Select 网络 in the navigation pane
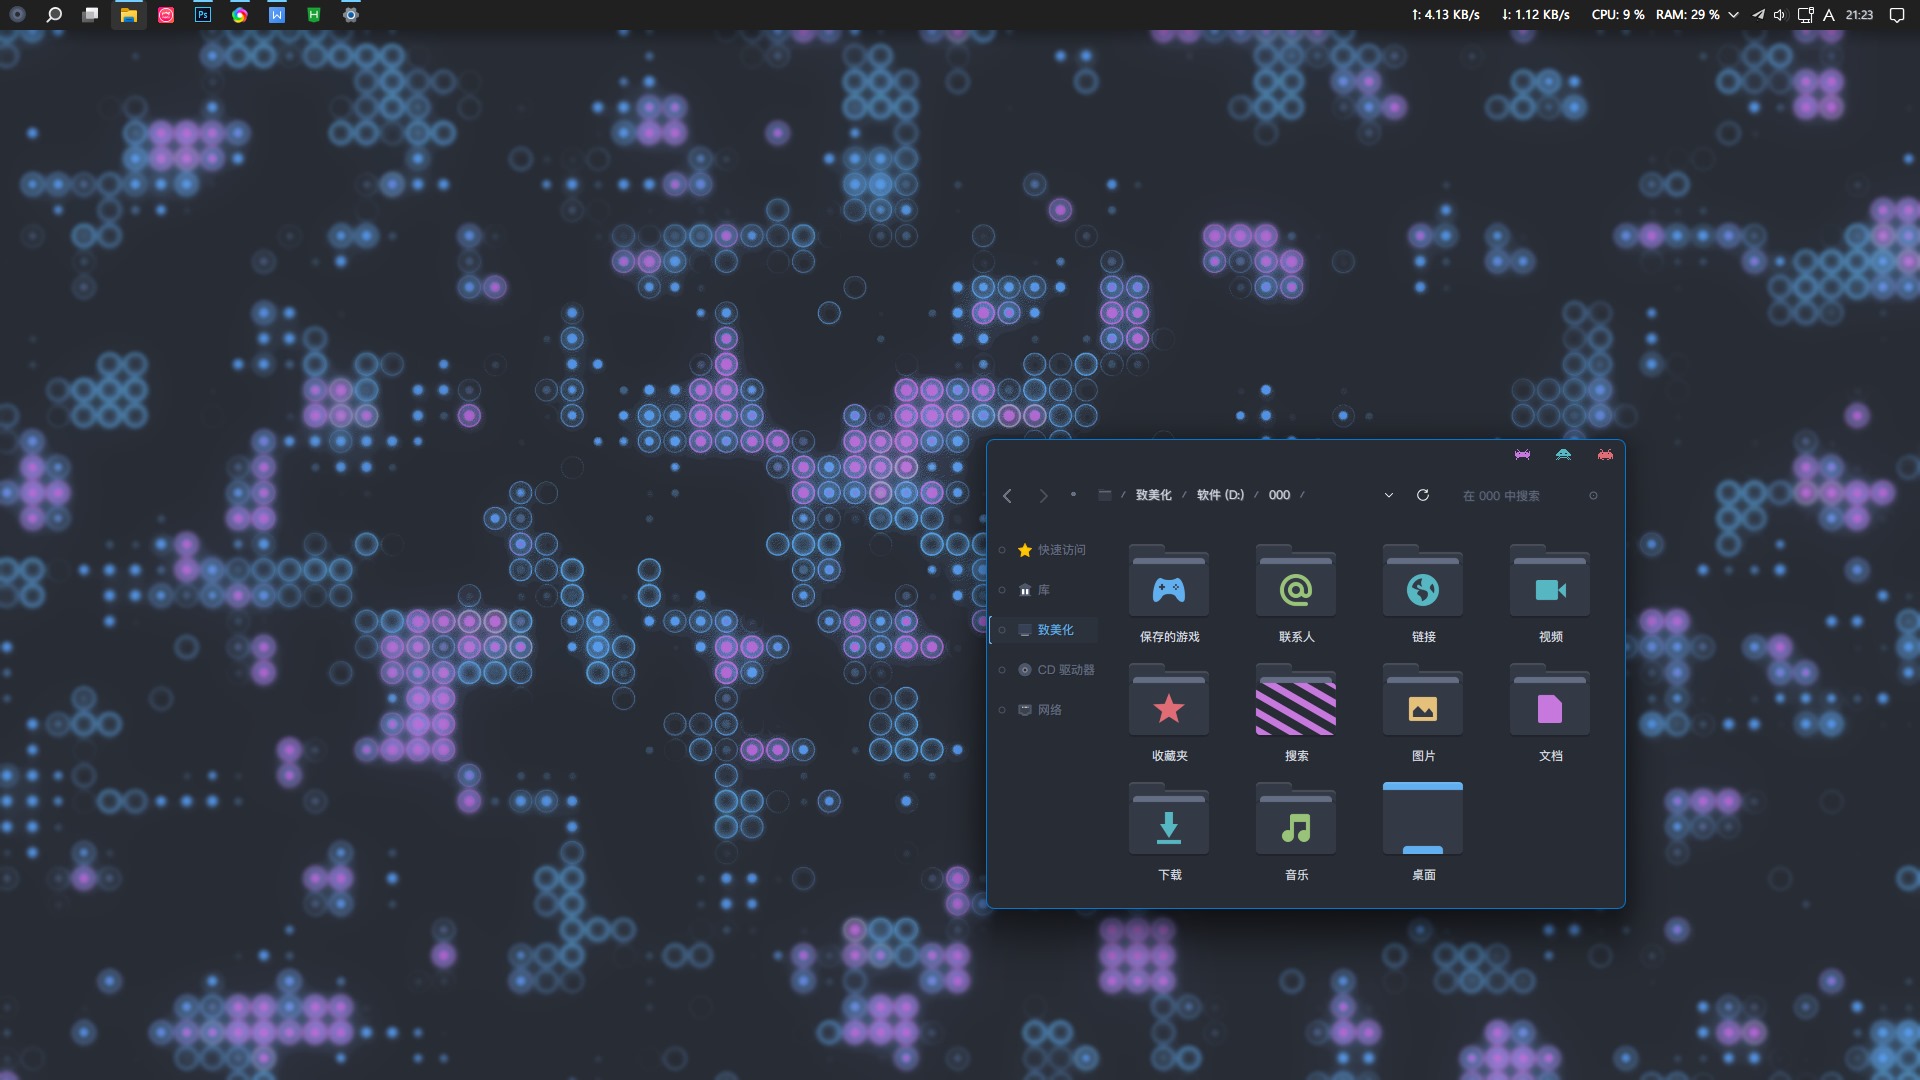The image size is (1920, 1080). [1049, 710]
